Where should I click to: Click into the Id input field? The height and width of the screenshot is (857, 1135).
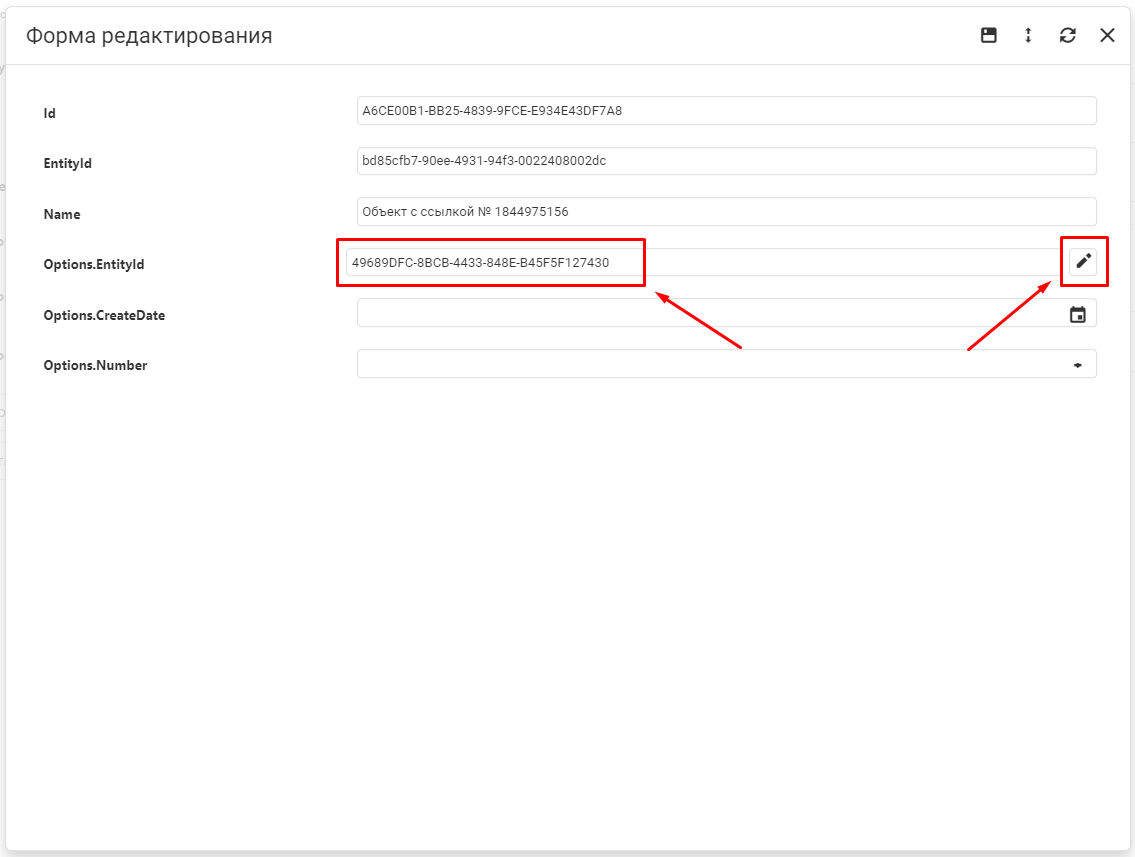(725, 111)
